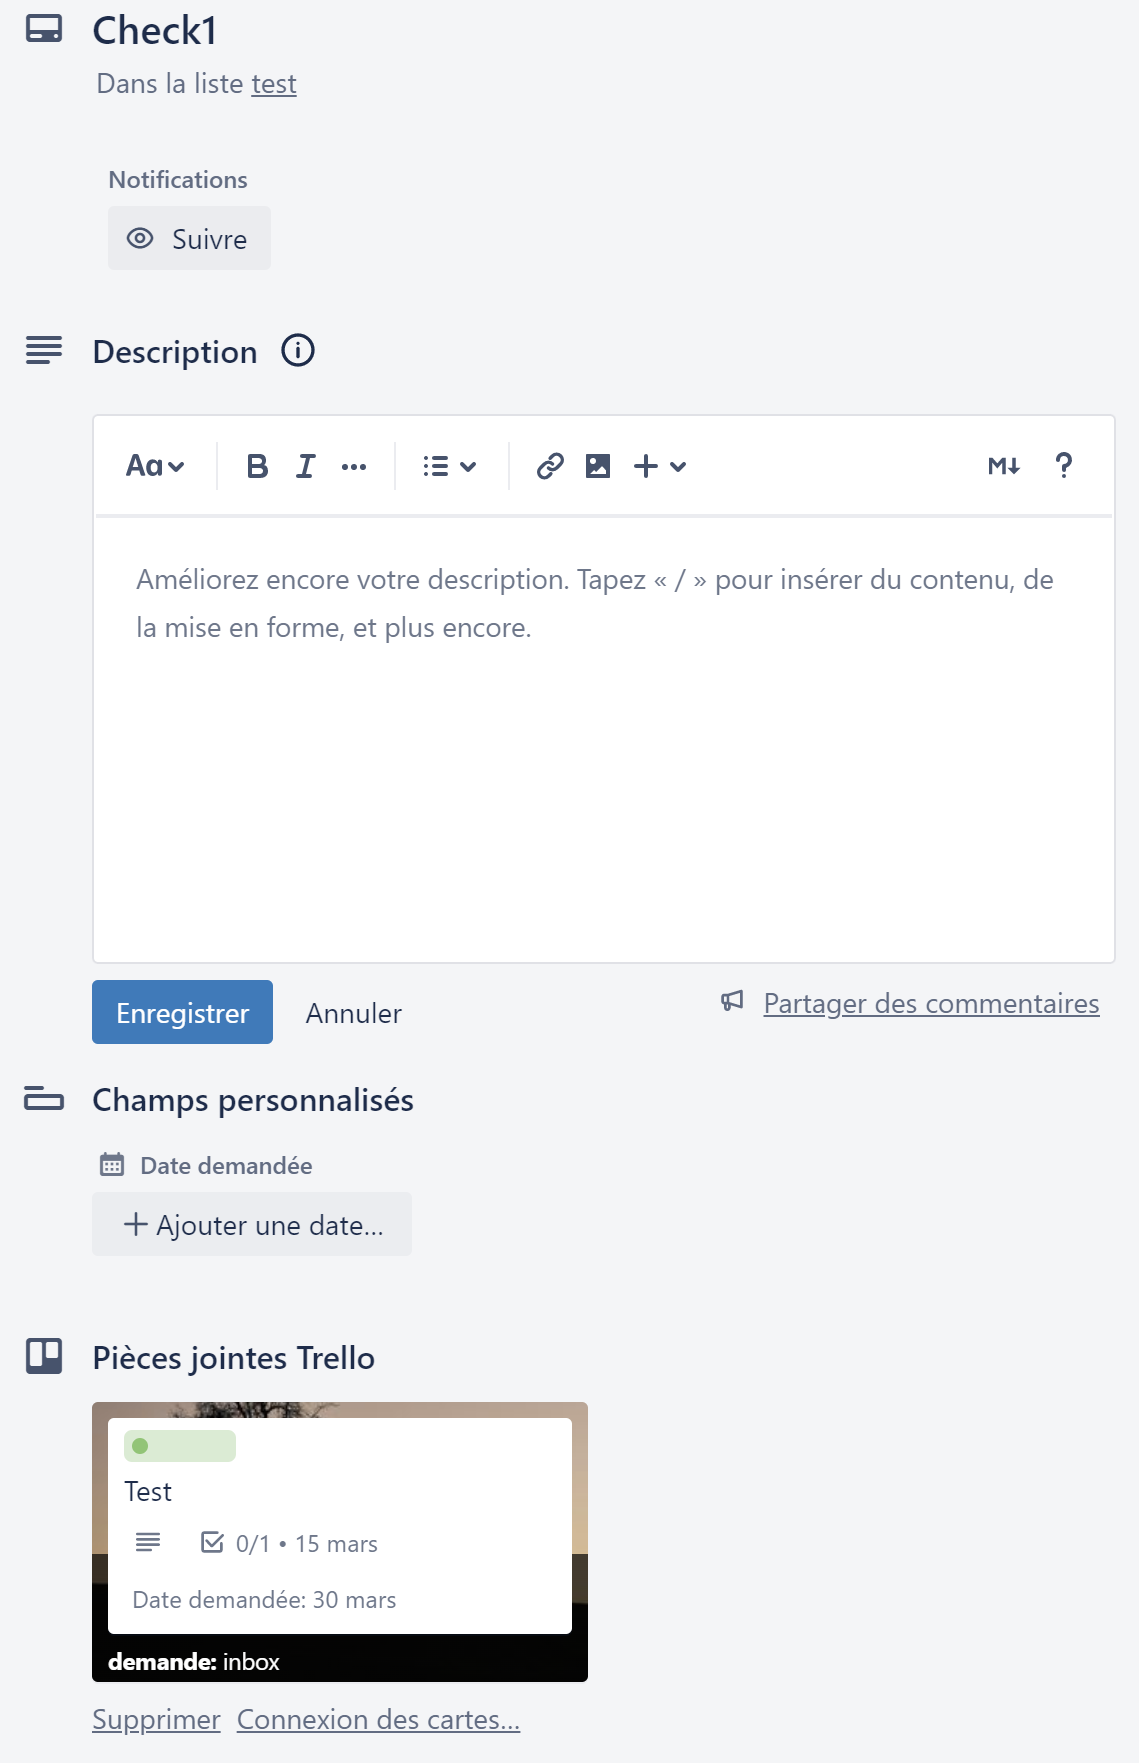Click the Enregistrer button
This screenshot has width=1139, height=1763.
182,1012
